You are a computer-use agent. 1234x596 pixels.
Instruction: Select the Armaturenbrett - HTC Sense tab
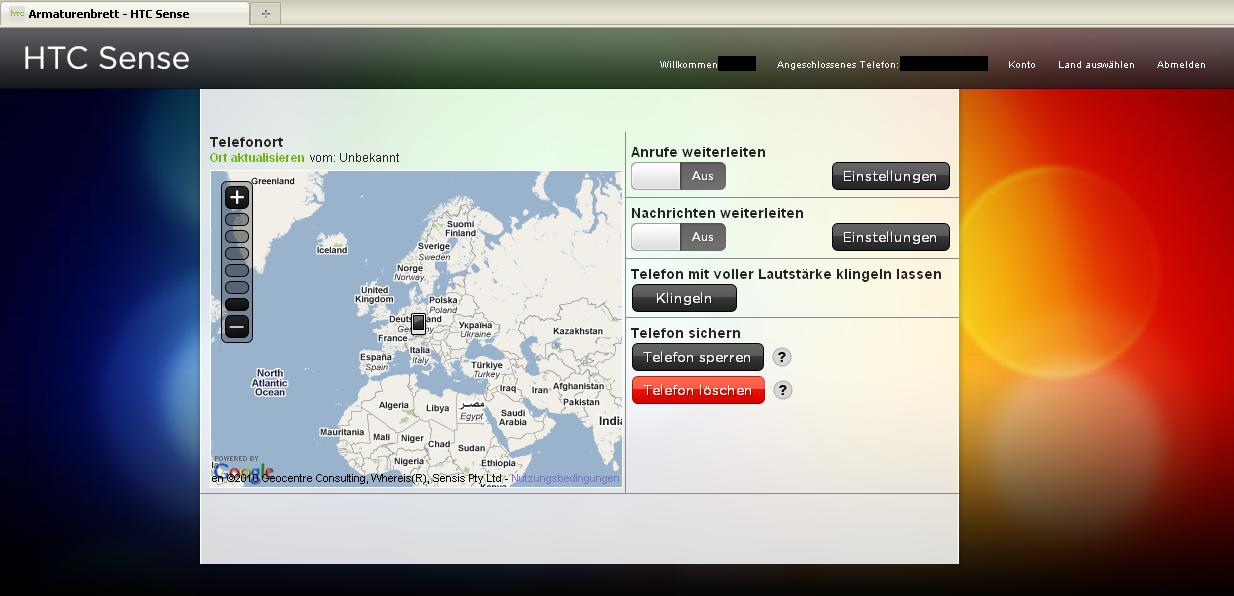click(x=125, y=13)
